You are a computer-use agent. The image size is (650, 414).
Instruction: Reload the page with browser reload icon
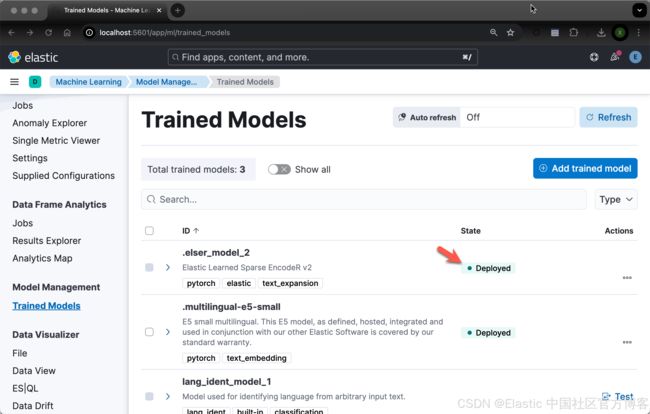[x=49, y=33]
